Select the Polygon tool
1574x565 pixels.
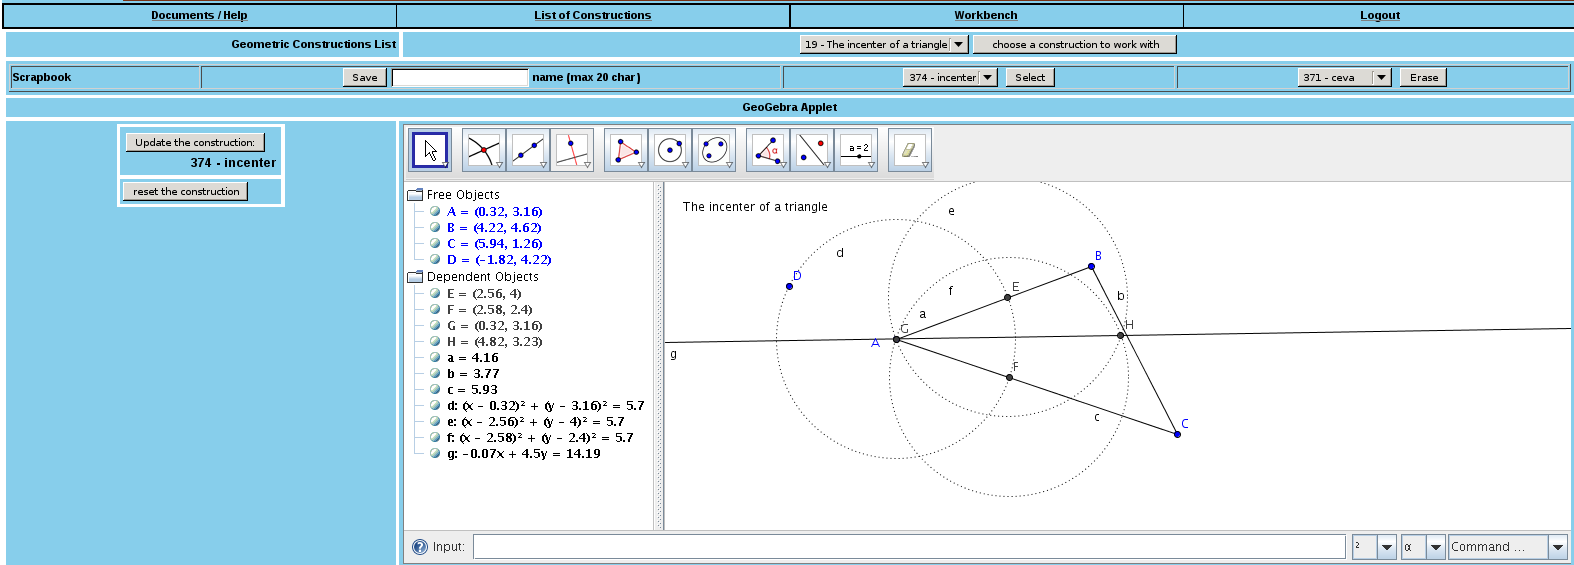pos(625,150)
